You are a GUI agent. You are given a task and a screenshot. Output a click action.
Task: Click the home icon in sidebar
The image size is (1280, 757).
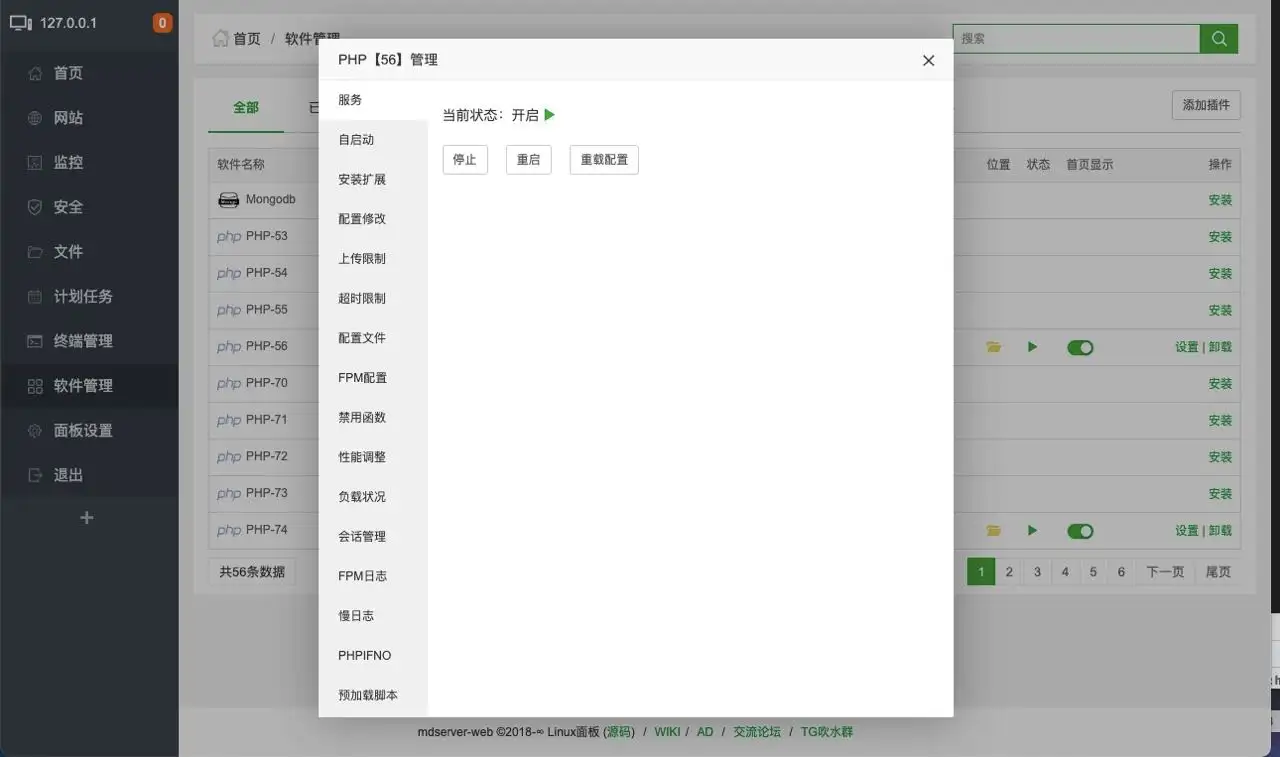click(x=35, y=73)
